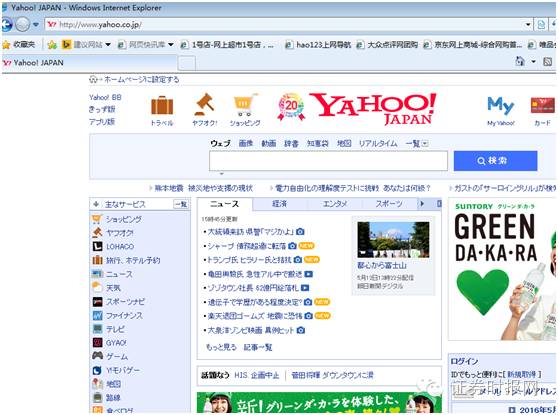The image size is (558, 415).
Task: Click the 一覧 button in 主なサービス header
Action: pos(181,204)
